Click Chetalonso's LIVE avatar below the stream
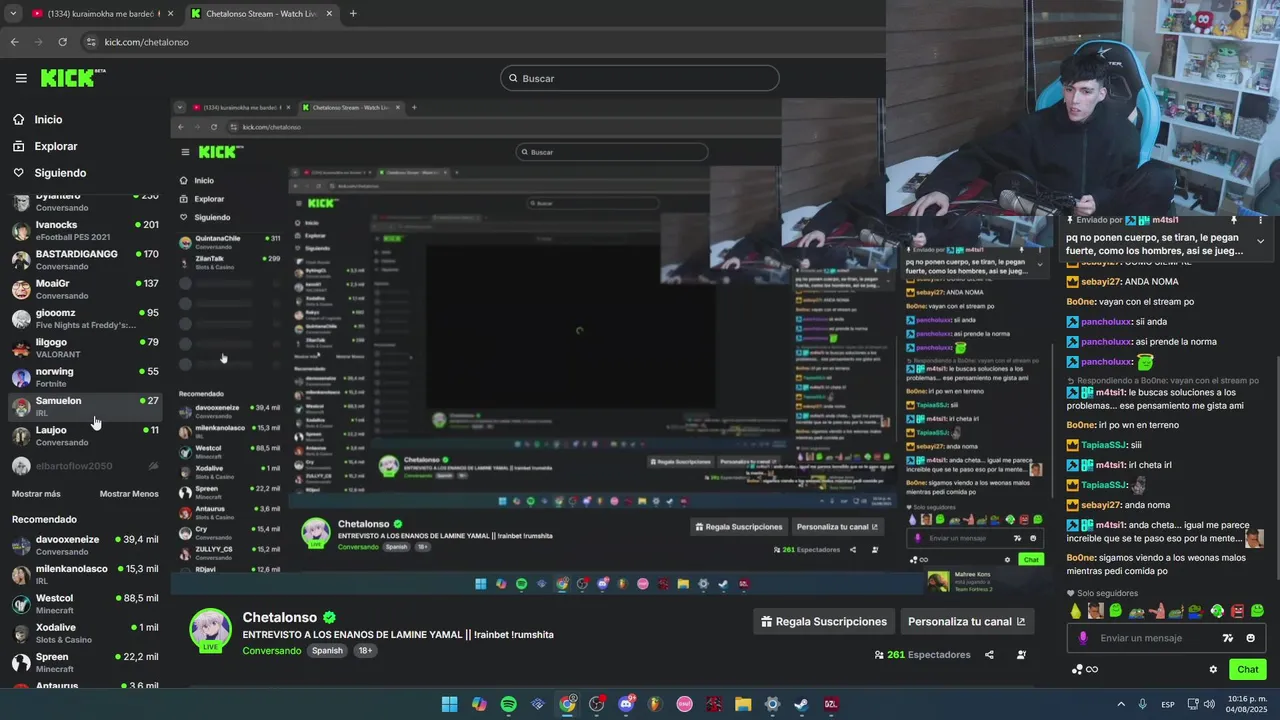 [211, 630]
